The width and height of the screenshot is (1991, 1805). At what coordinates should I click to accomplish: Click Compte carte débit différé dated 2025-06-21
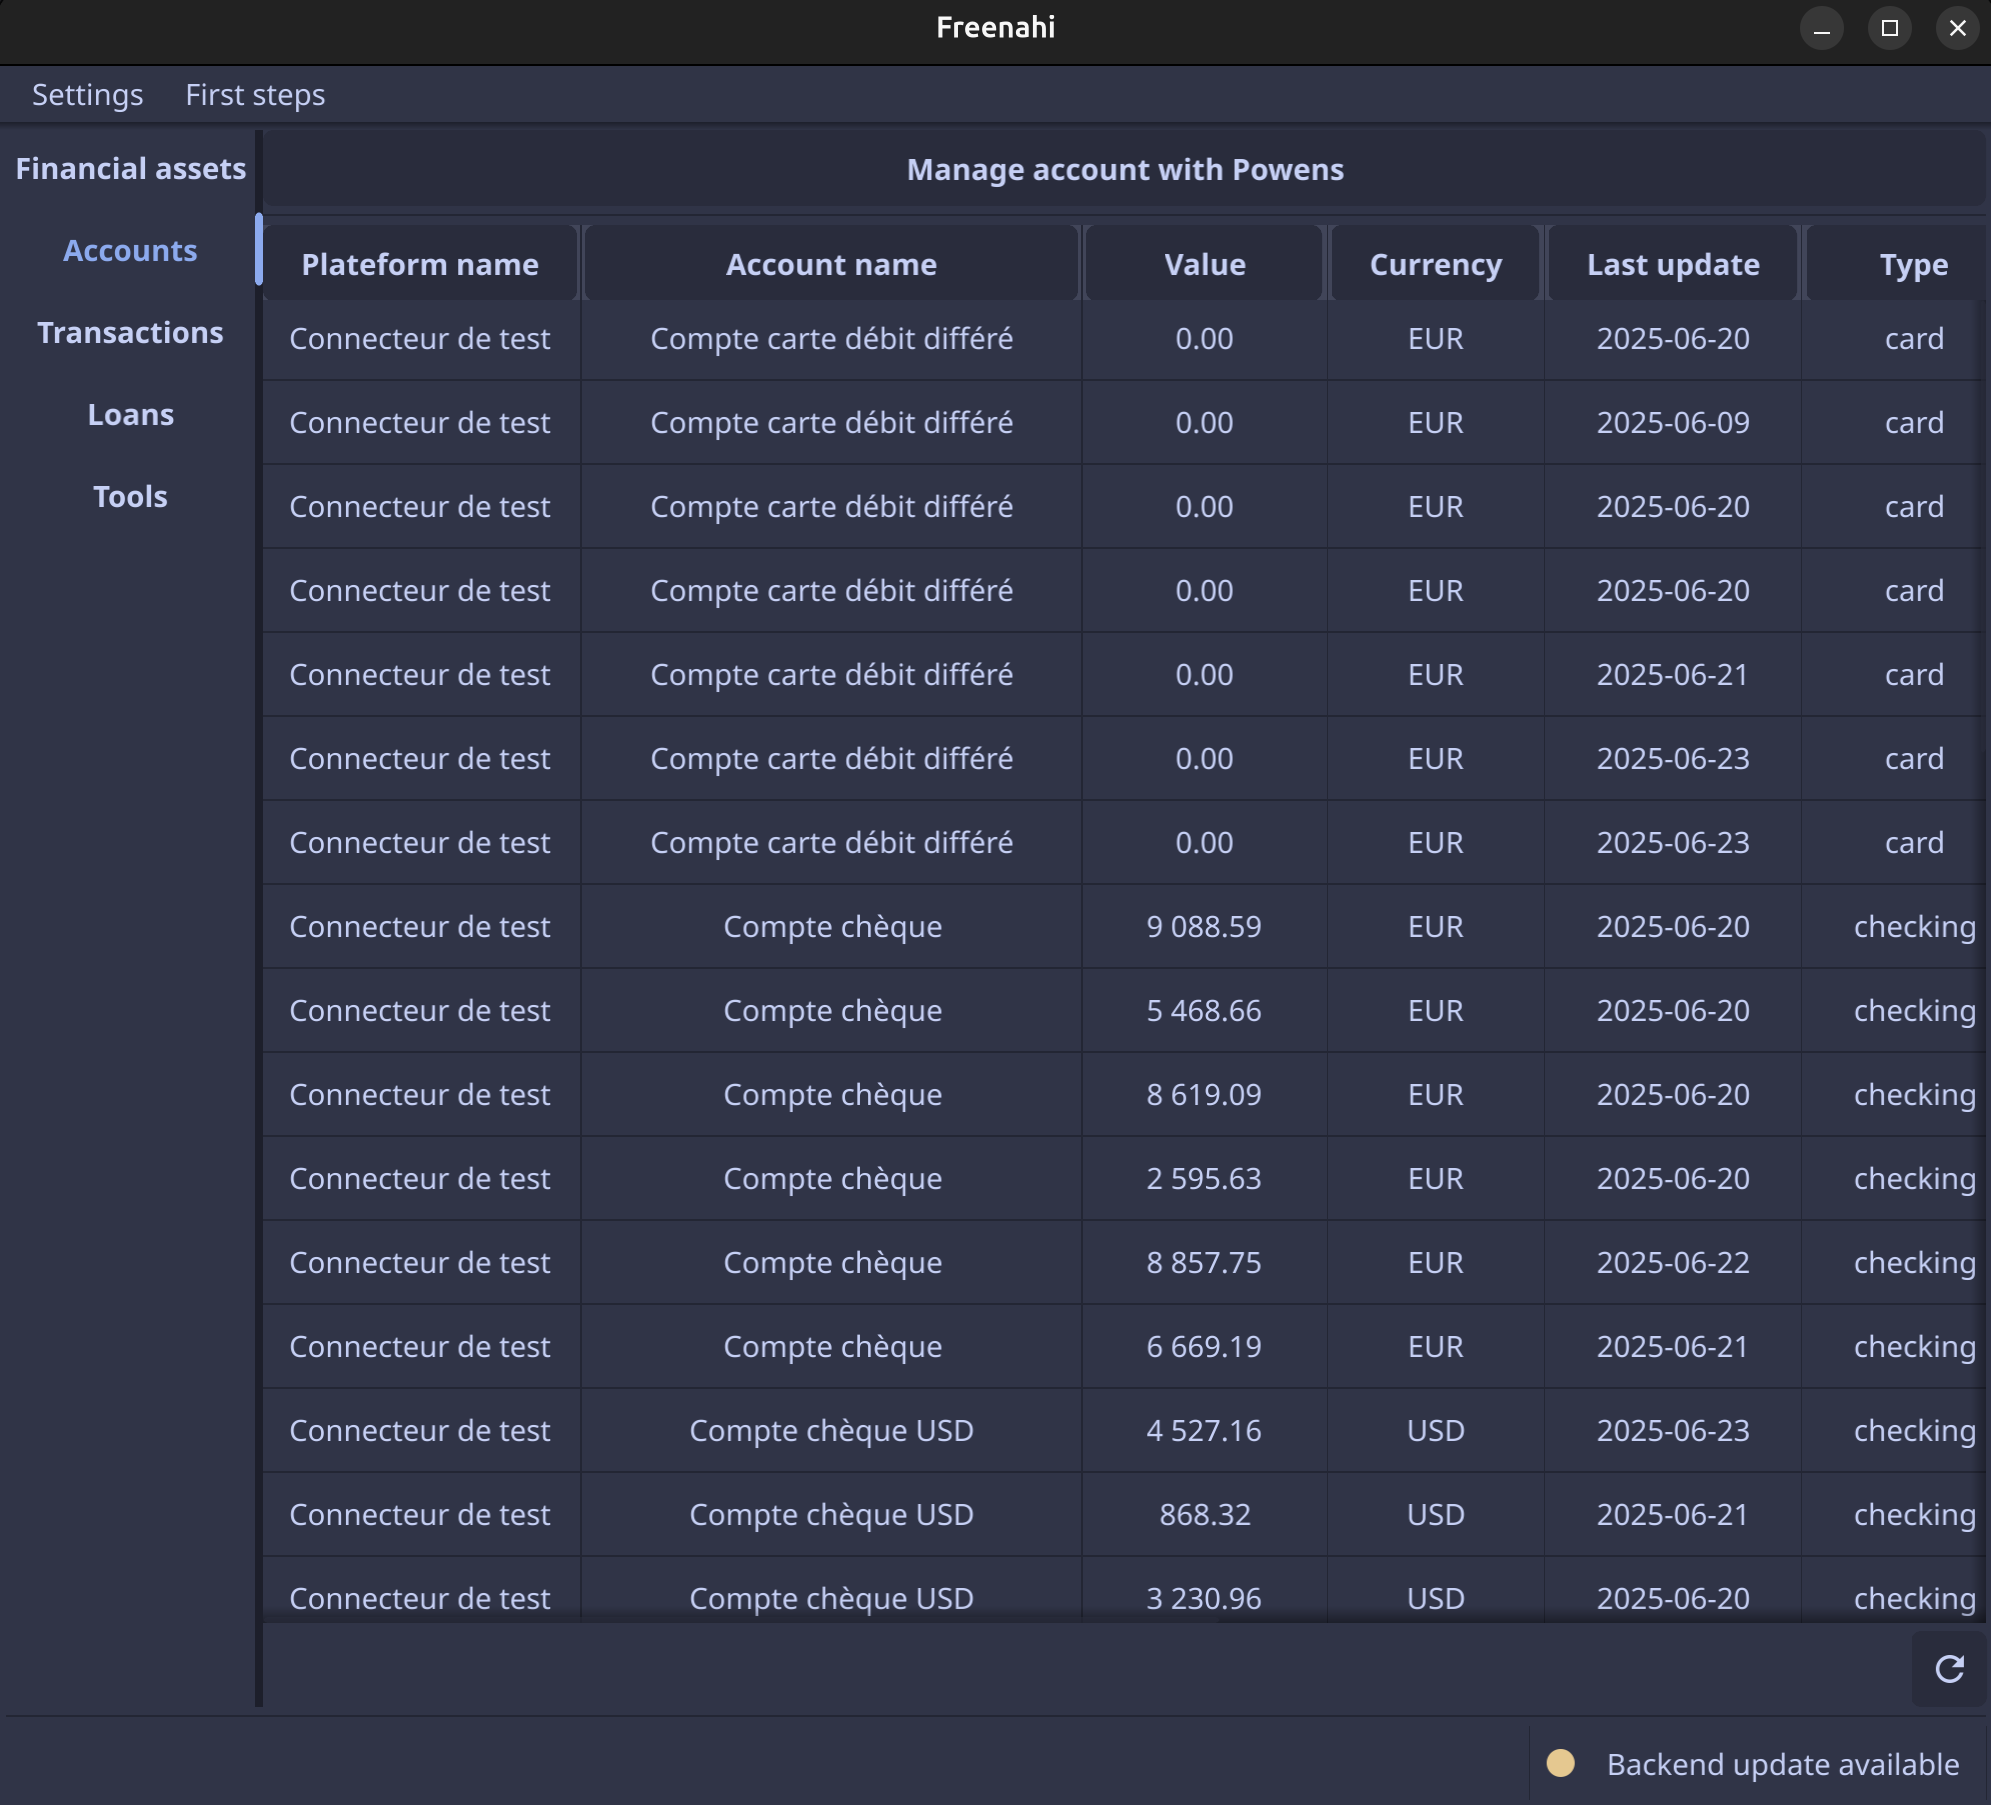[x=831, y=674]
